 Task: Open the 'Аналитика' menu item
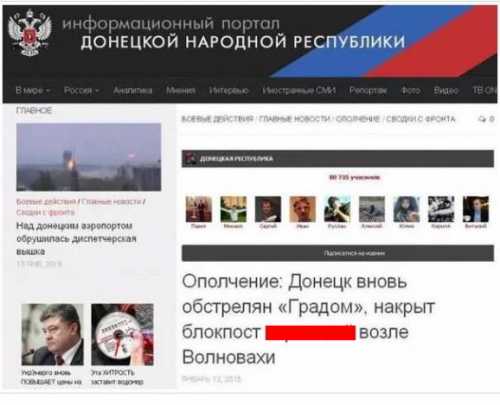(x=133, y=90)
